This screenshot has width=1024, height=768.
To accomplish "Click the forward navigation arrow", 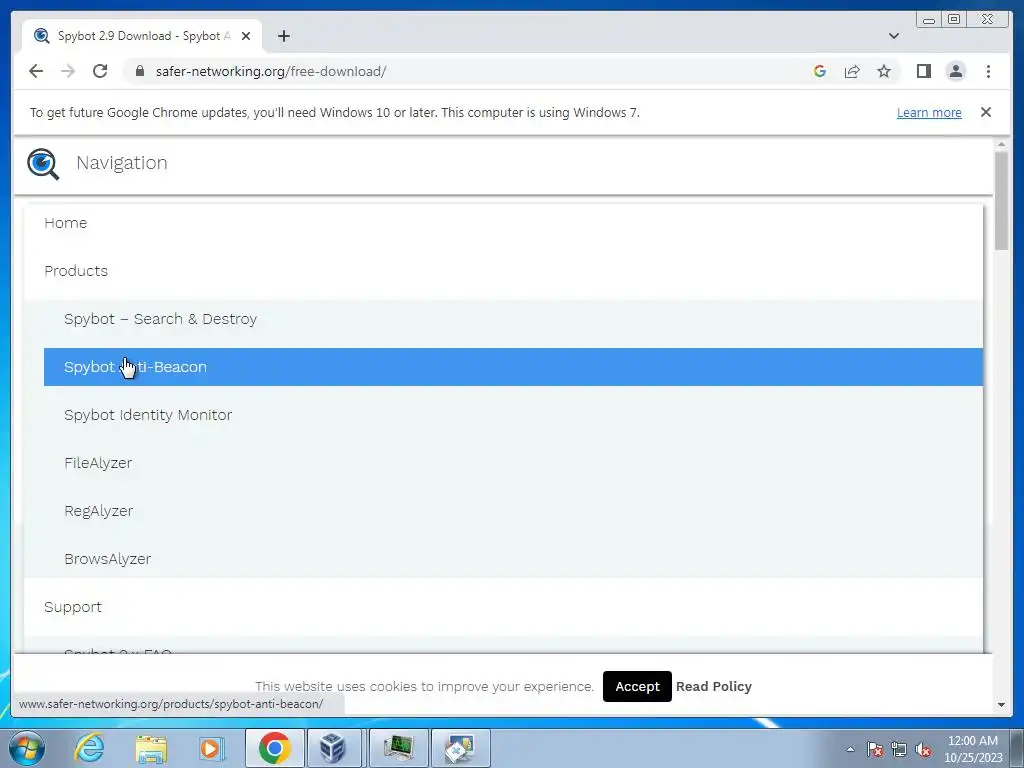I will (x=68, y=71).
